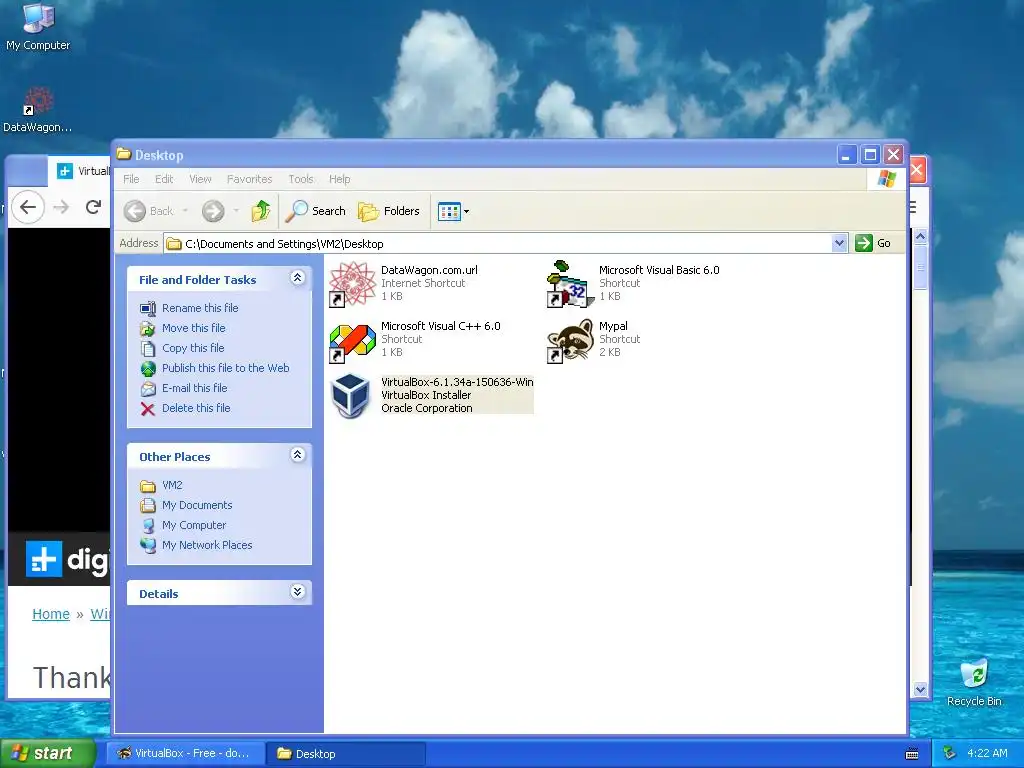Viewport: 1024px width, 768px height.
Task: Click the Forward arrow in Explorer toolbar
Action: tap(213, 211)
